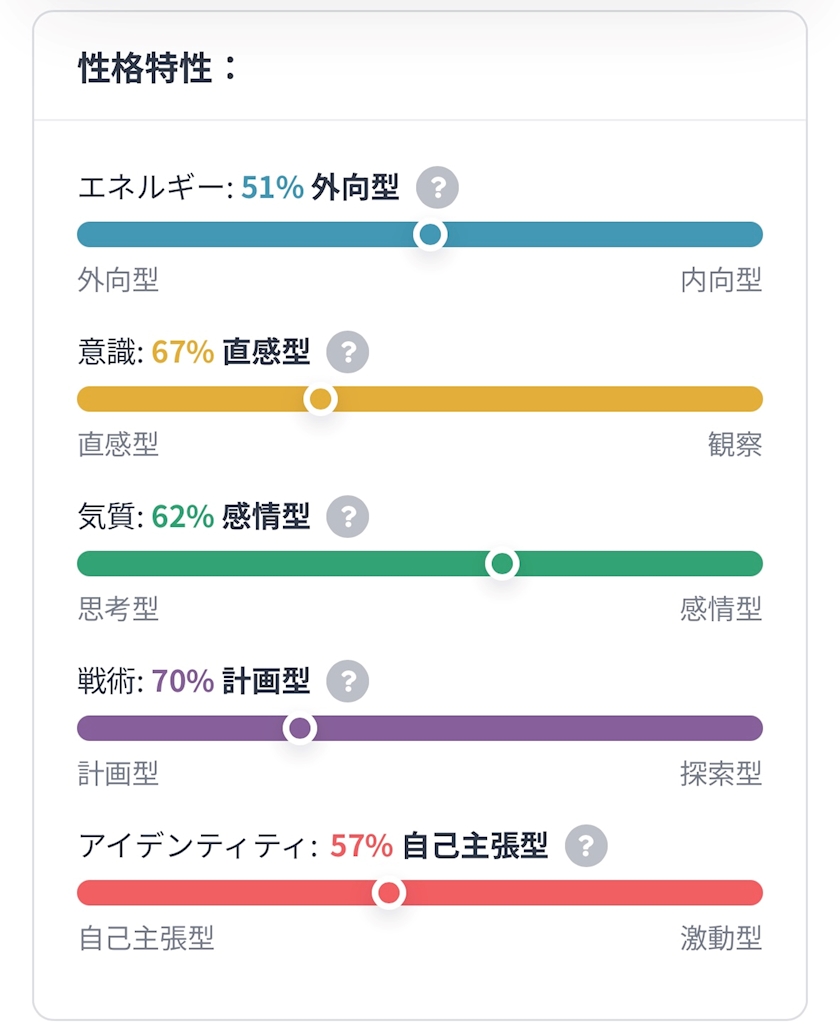The image size is (840, 1026).
Task: Click the 70% 計画型 result text
Action: [x=231, y=682]
